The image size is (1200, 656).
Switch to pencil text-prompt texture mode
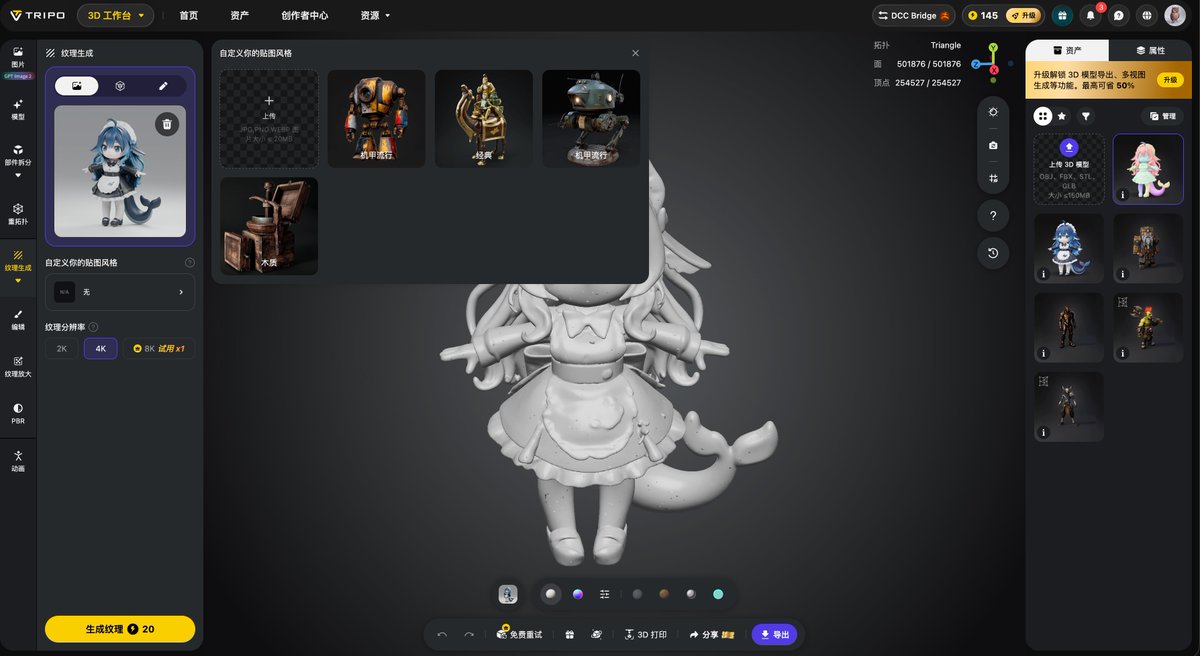(163, 86)
